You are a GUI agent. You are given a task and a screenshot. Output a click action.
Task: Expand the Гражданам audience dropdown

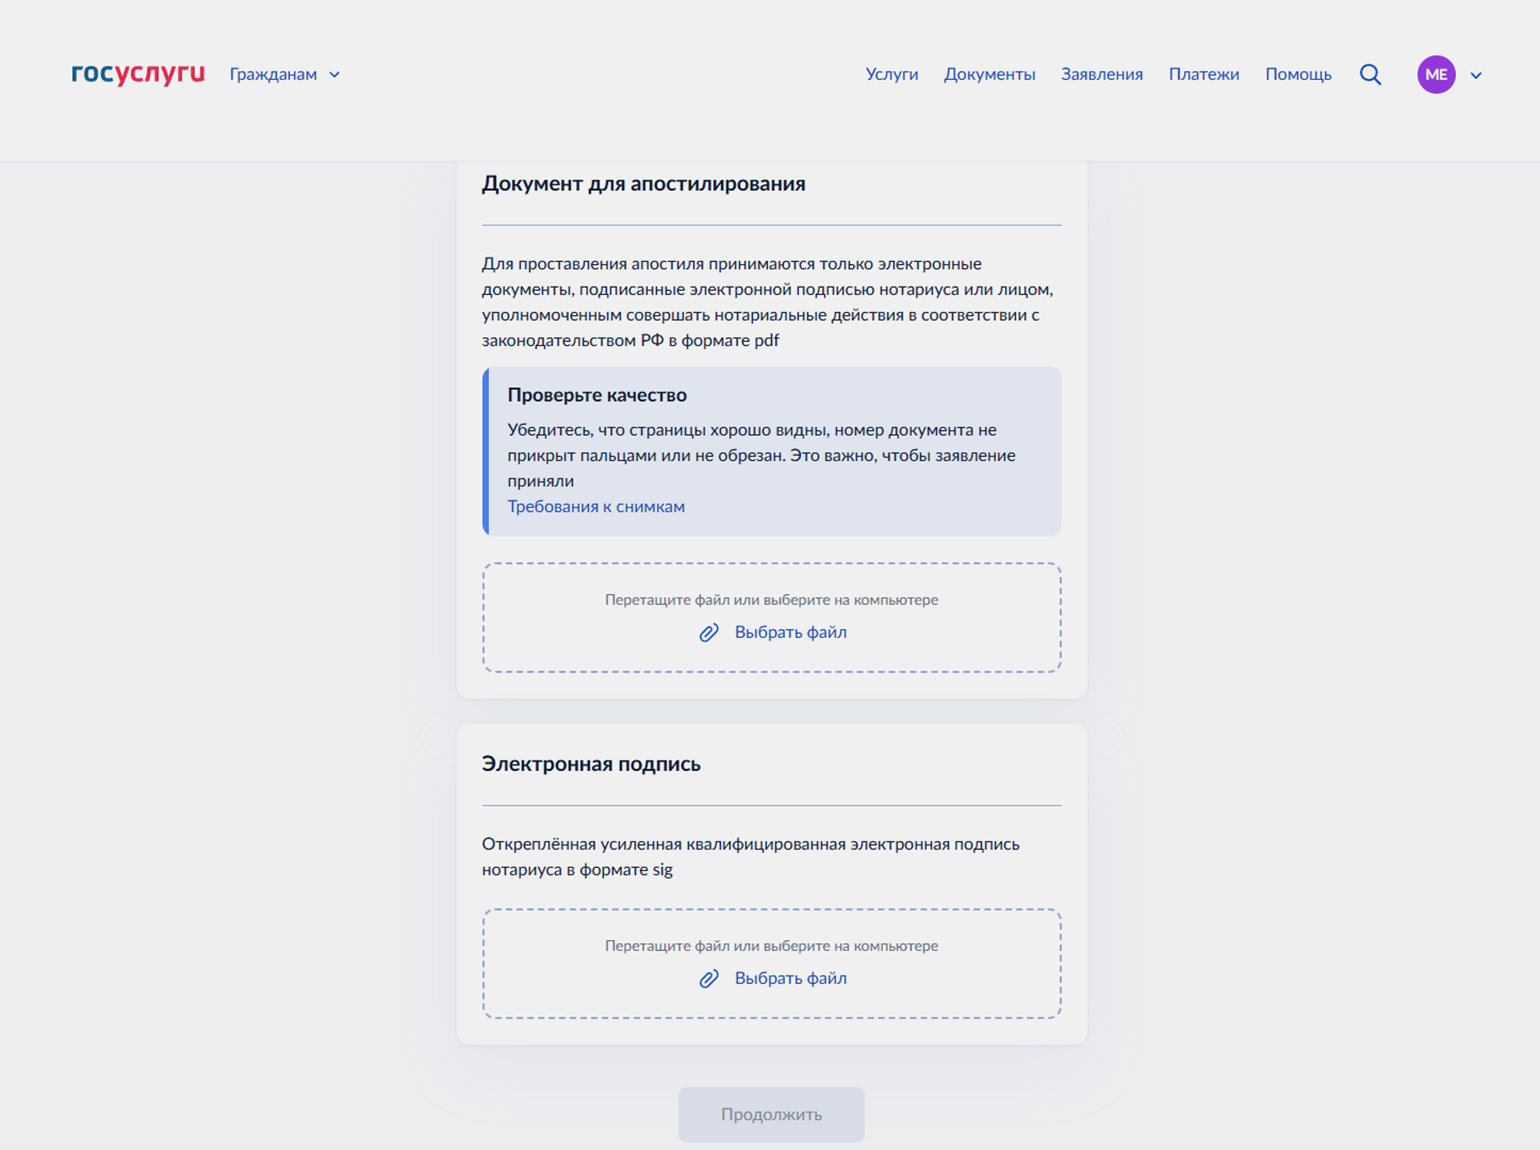tap(273, 74)
